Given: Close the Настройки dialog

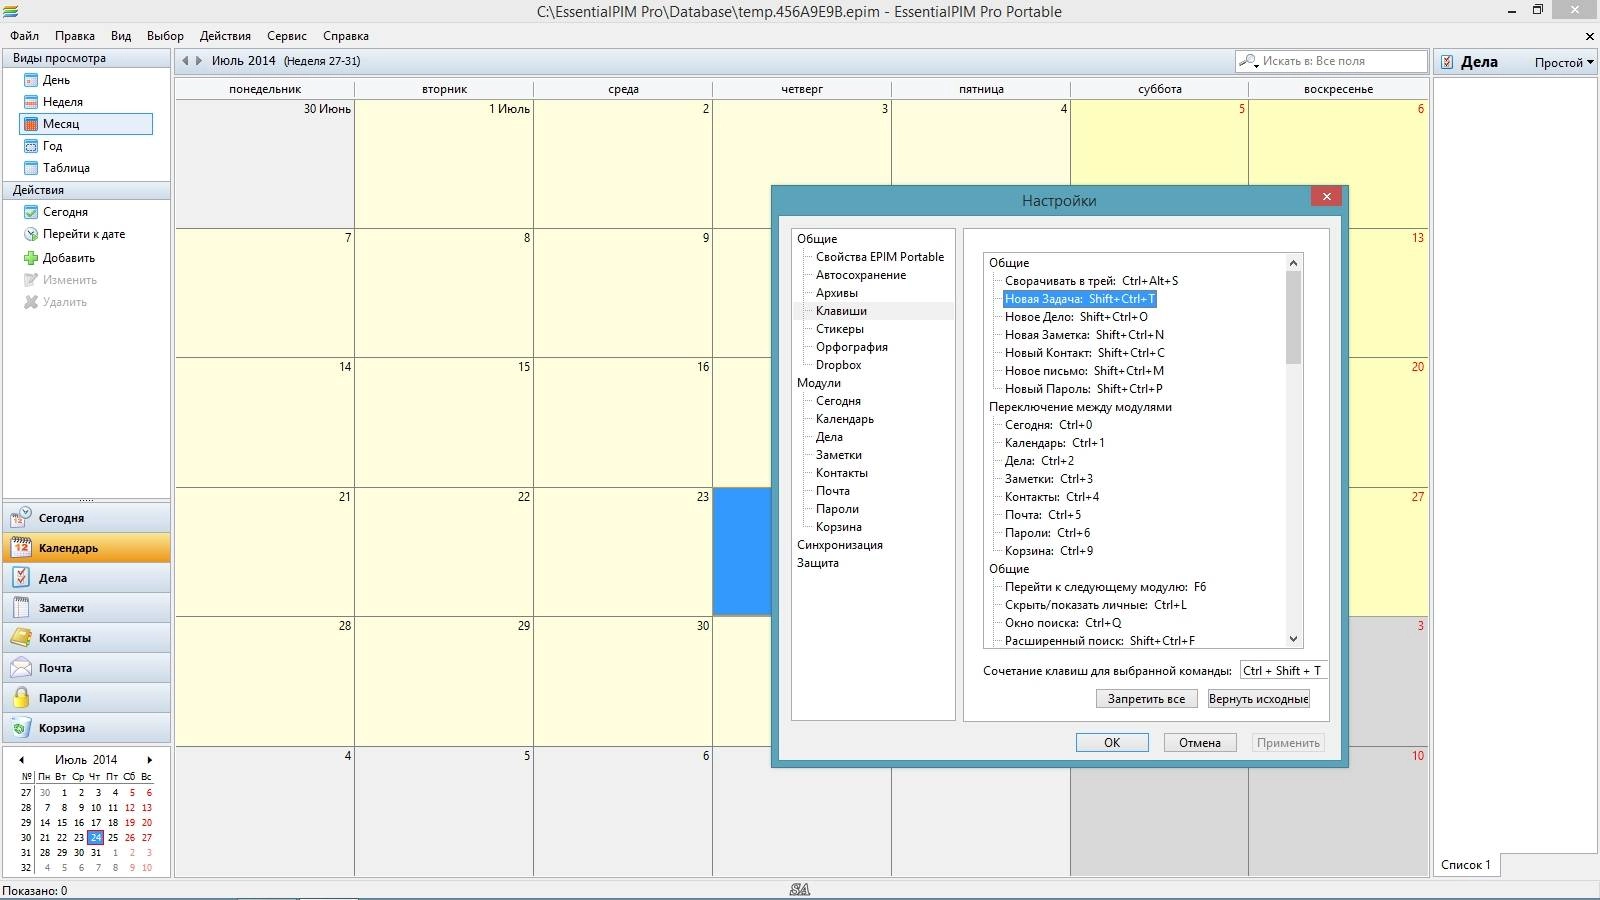Looking at the screenshot, I should pyautogui.click(x=1327, y=197).
